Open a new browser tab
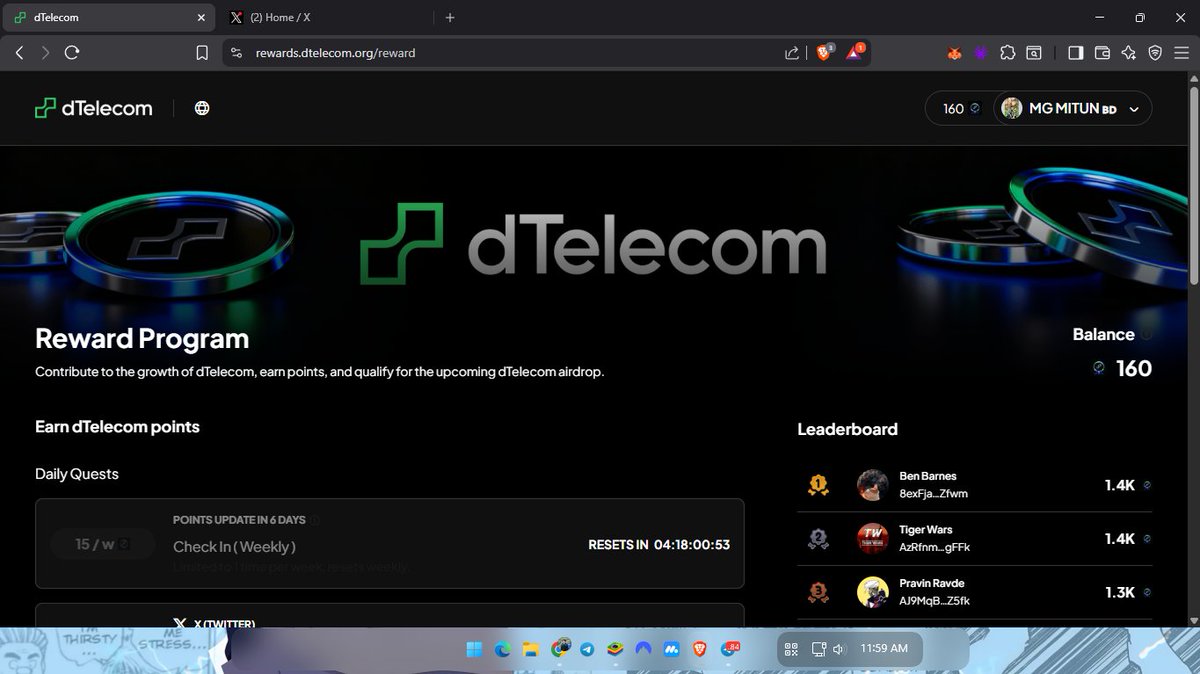 tap(450, 17)
